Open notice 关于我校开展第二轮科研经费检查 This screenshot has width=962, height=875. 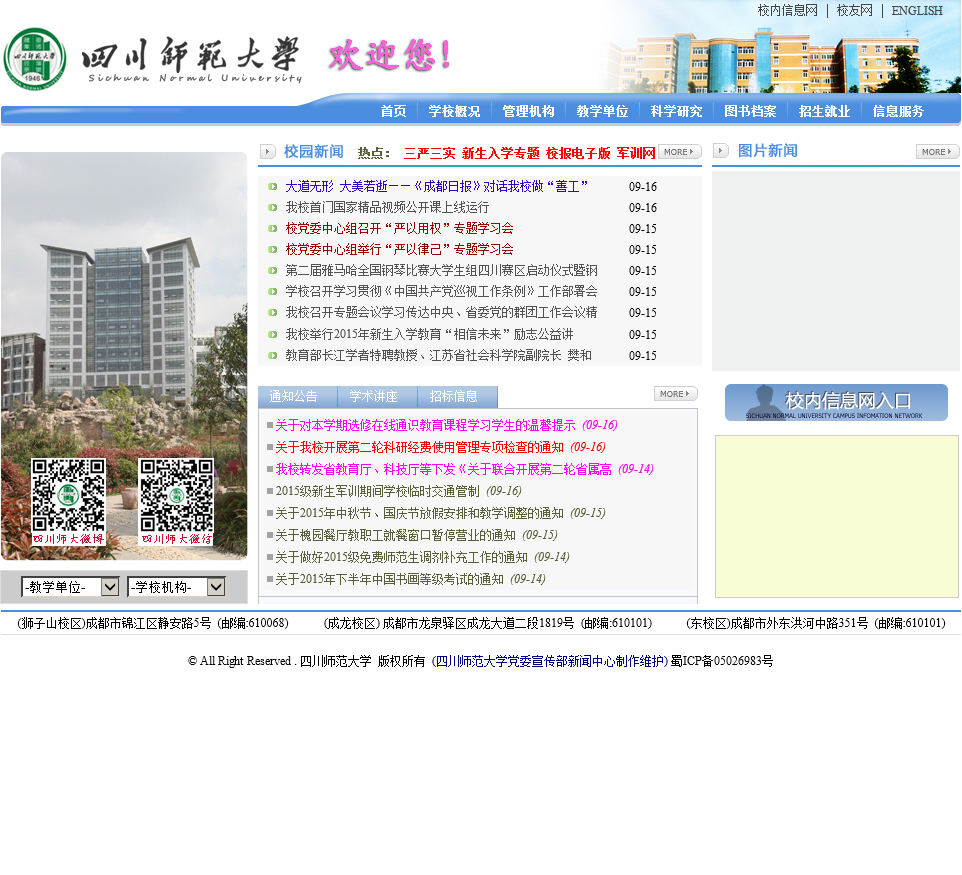click(x=419, y=447)
